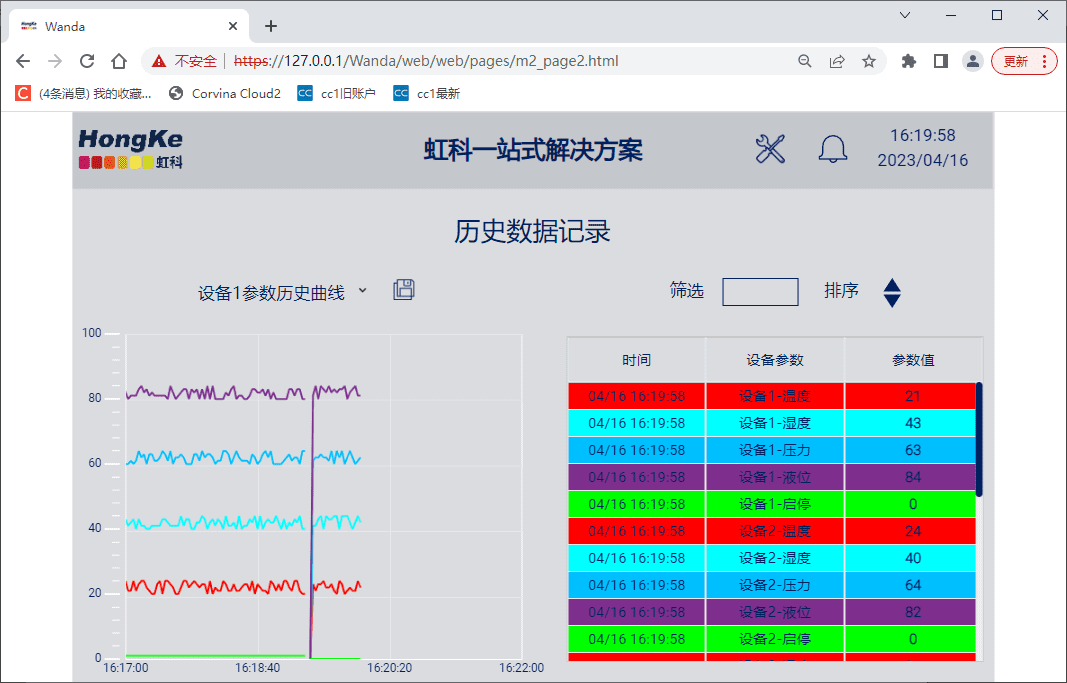Click the floppy disk save icon

coord(404,290)
